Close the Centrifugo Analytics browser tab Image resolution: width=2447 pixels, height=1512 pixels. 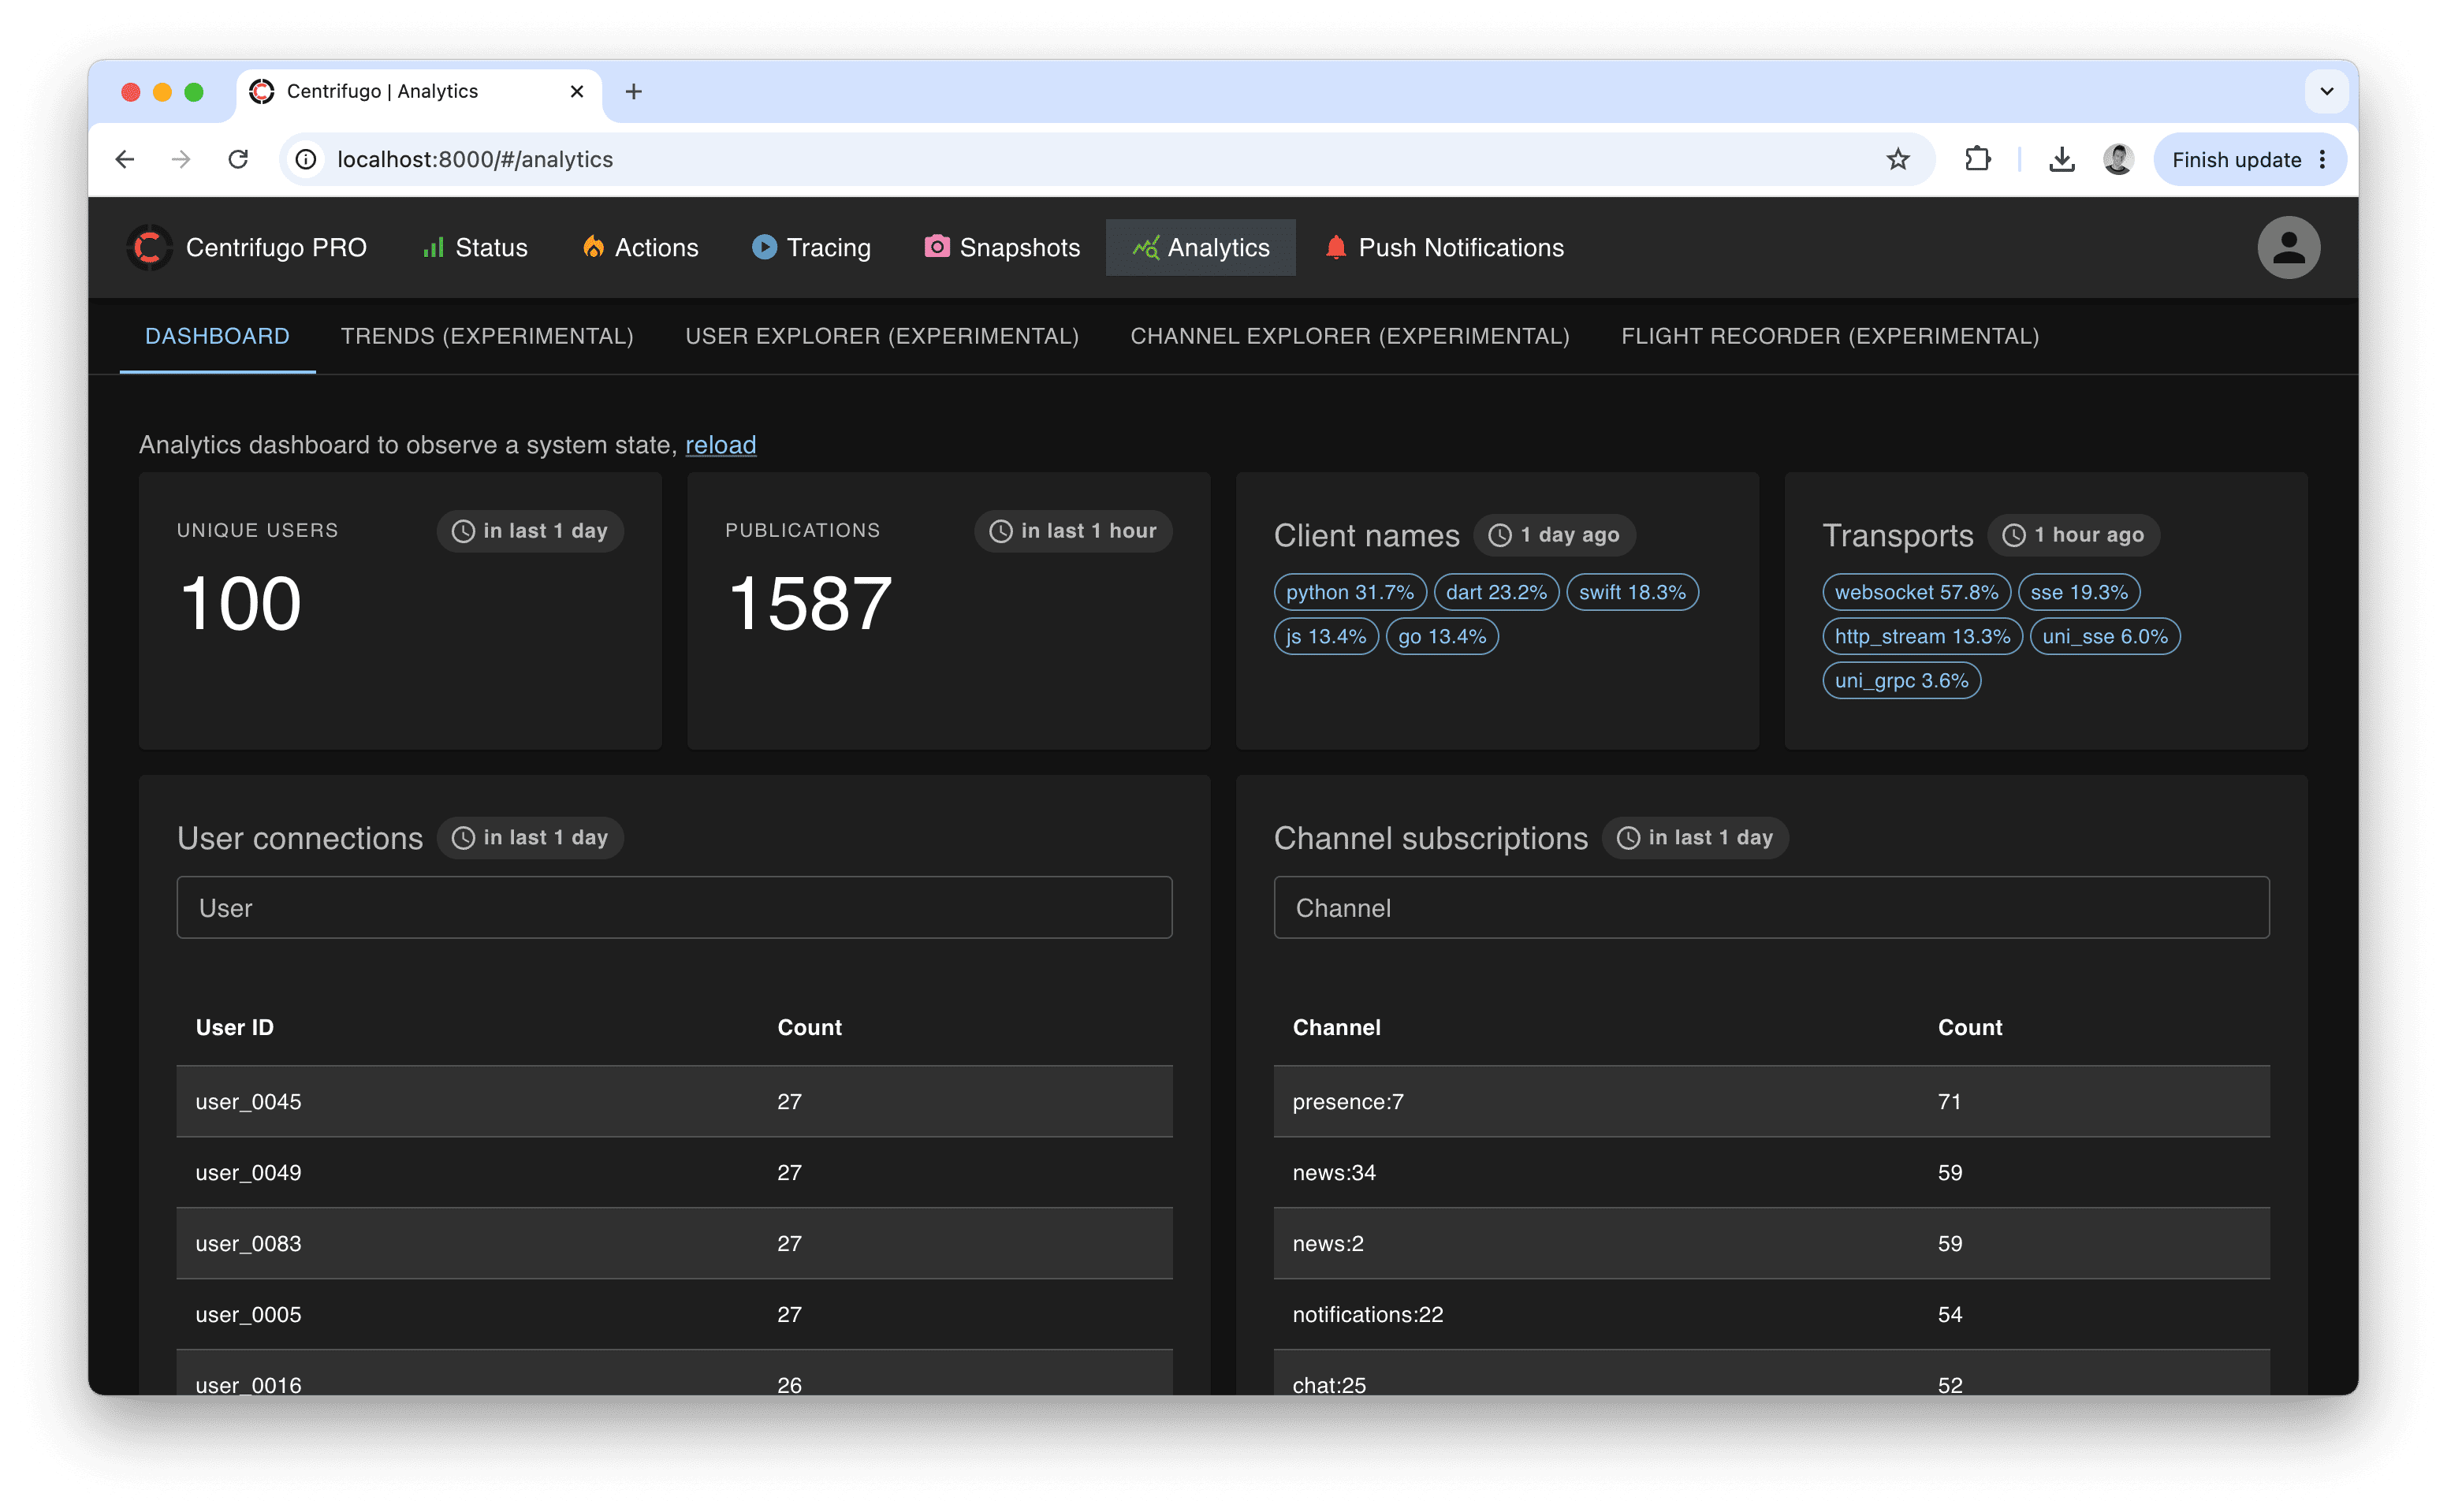pos(577,92)
